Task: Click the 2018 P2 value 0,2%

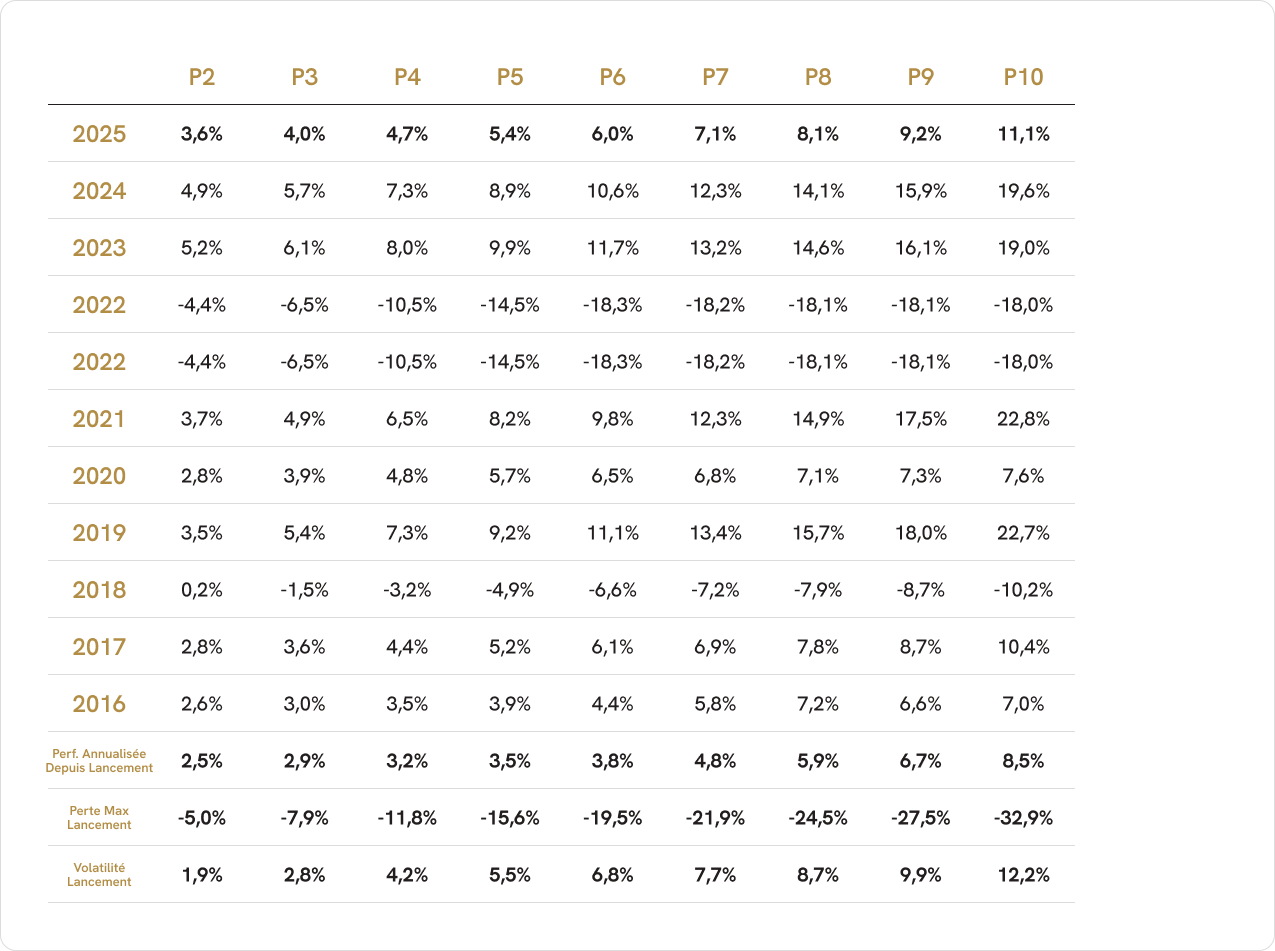Action: click(202, 590)
